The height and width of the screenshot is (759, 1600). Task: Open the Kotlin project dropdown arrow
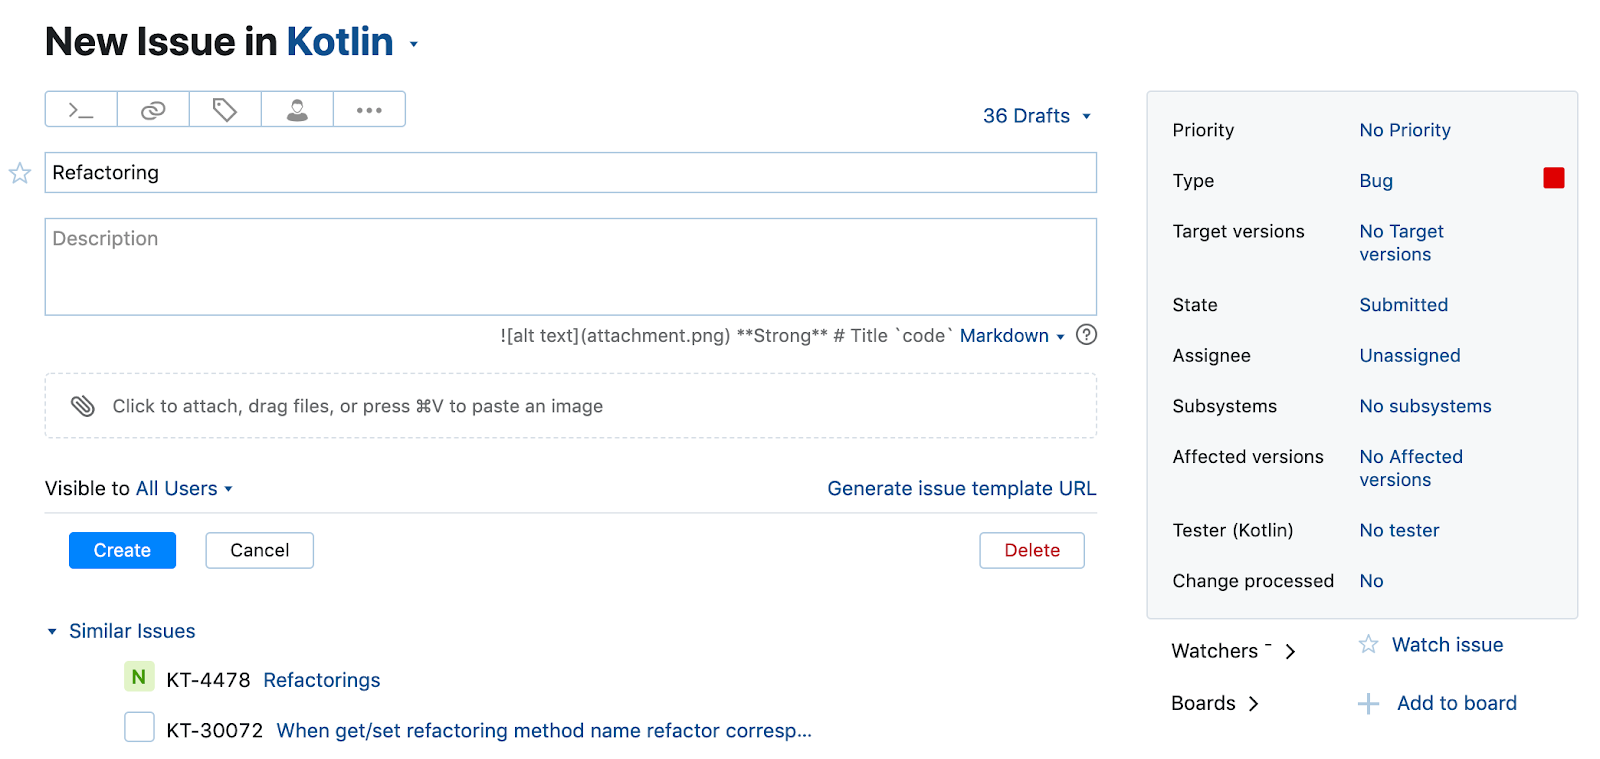pyautogui.click(x=413, y=44)
